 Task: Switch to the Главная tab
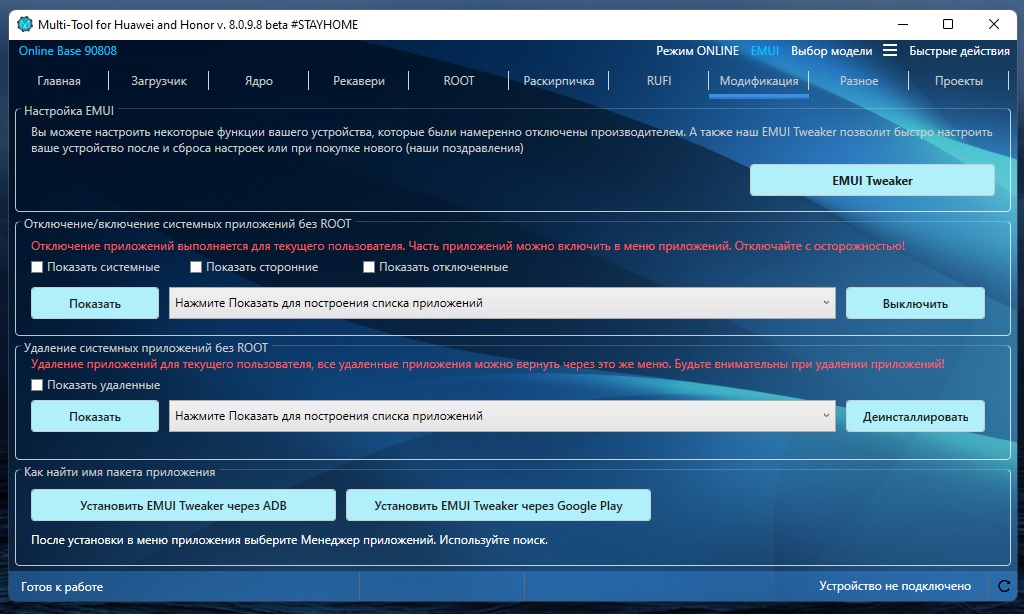59,81
